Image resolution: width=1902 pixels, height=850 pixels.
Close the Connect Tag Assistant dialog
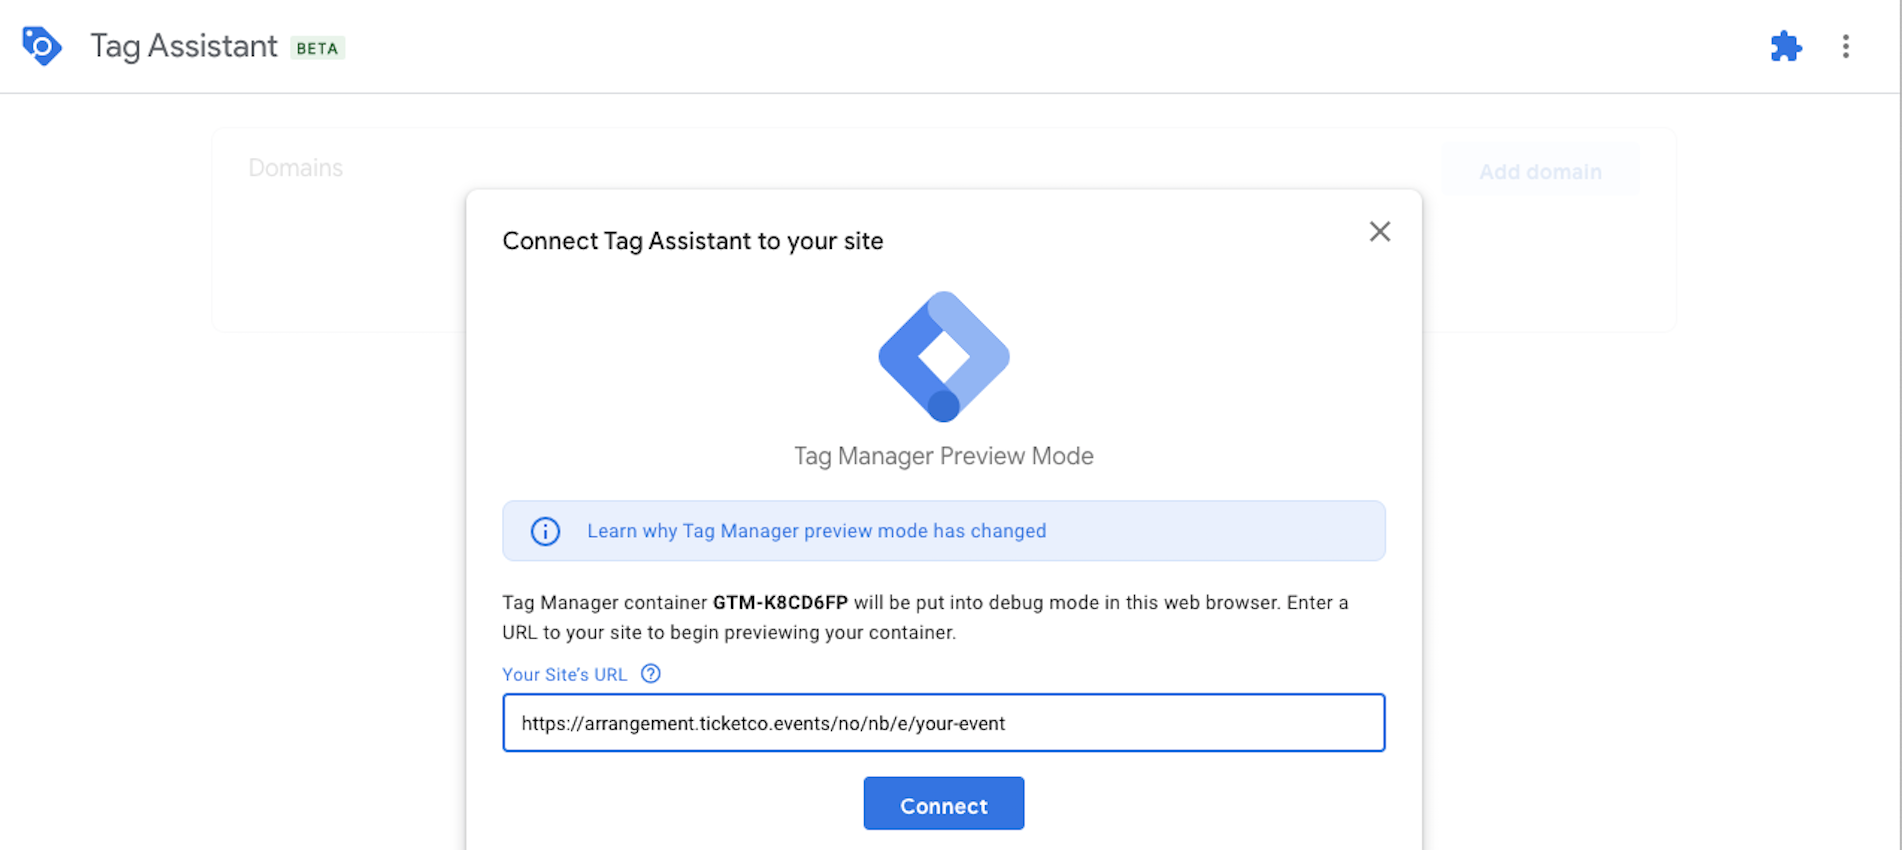tap(1379, 232)
